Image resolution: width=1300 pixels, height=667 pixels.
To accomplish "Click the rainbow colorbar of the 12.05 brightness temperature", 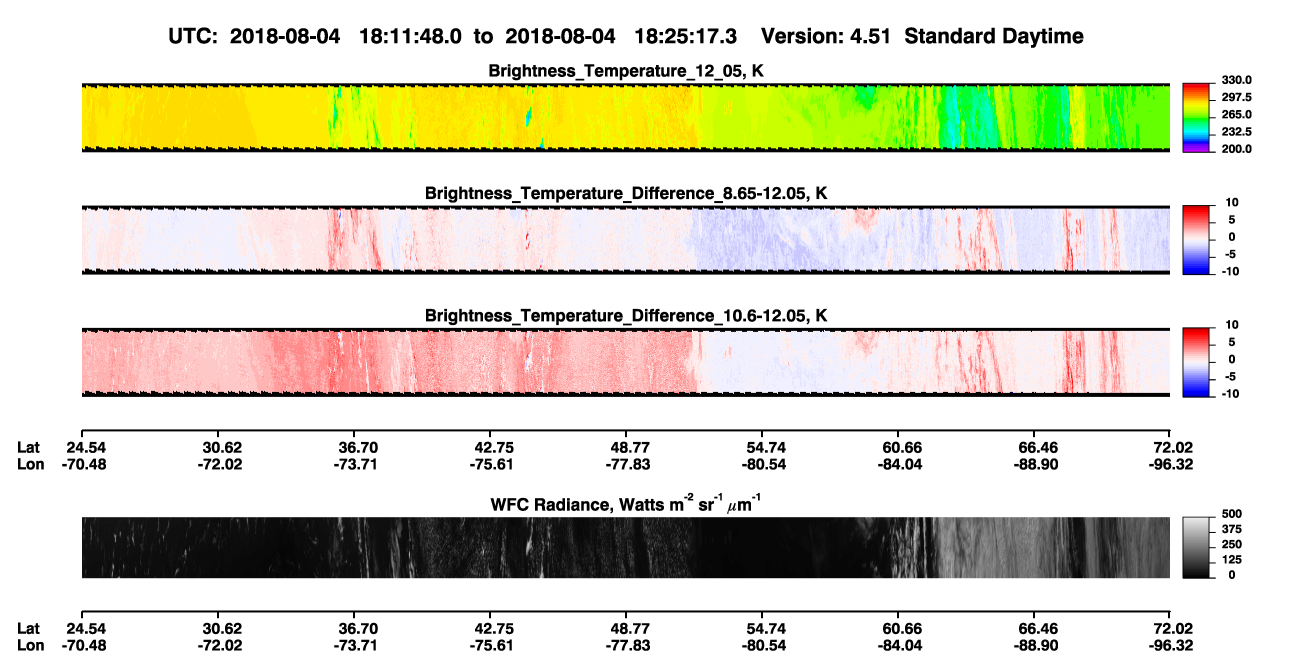I will point(1195,118).
